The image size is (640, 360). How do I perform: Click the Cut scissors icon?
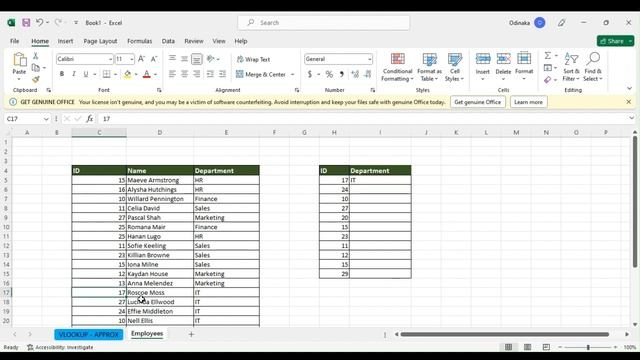36,56
